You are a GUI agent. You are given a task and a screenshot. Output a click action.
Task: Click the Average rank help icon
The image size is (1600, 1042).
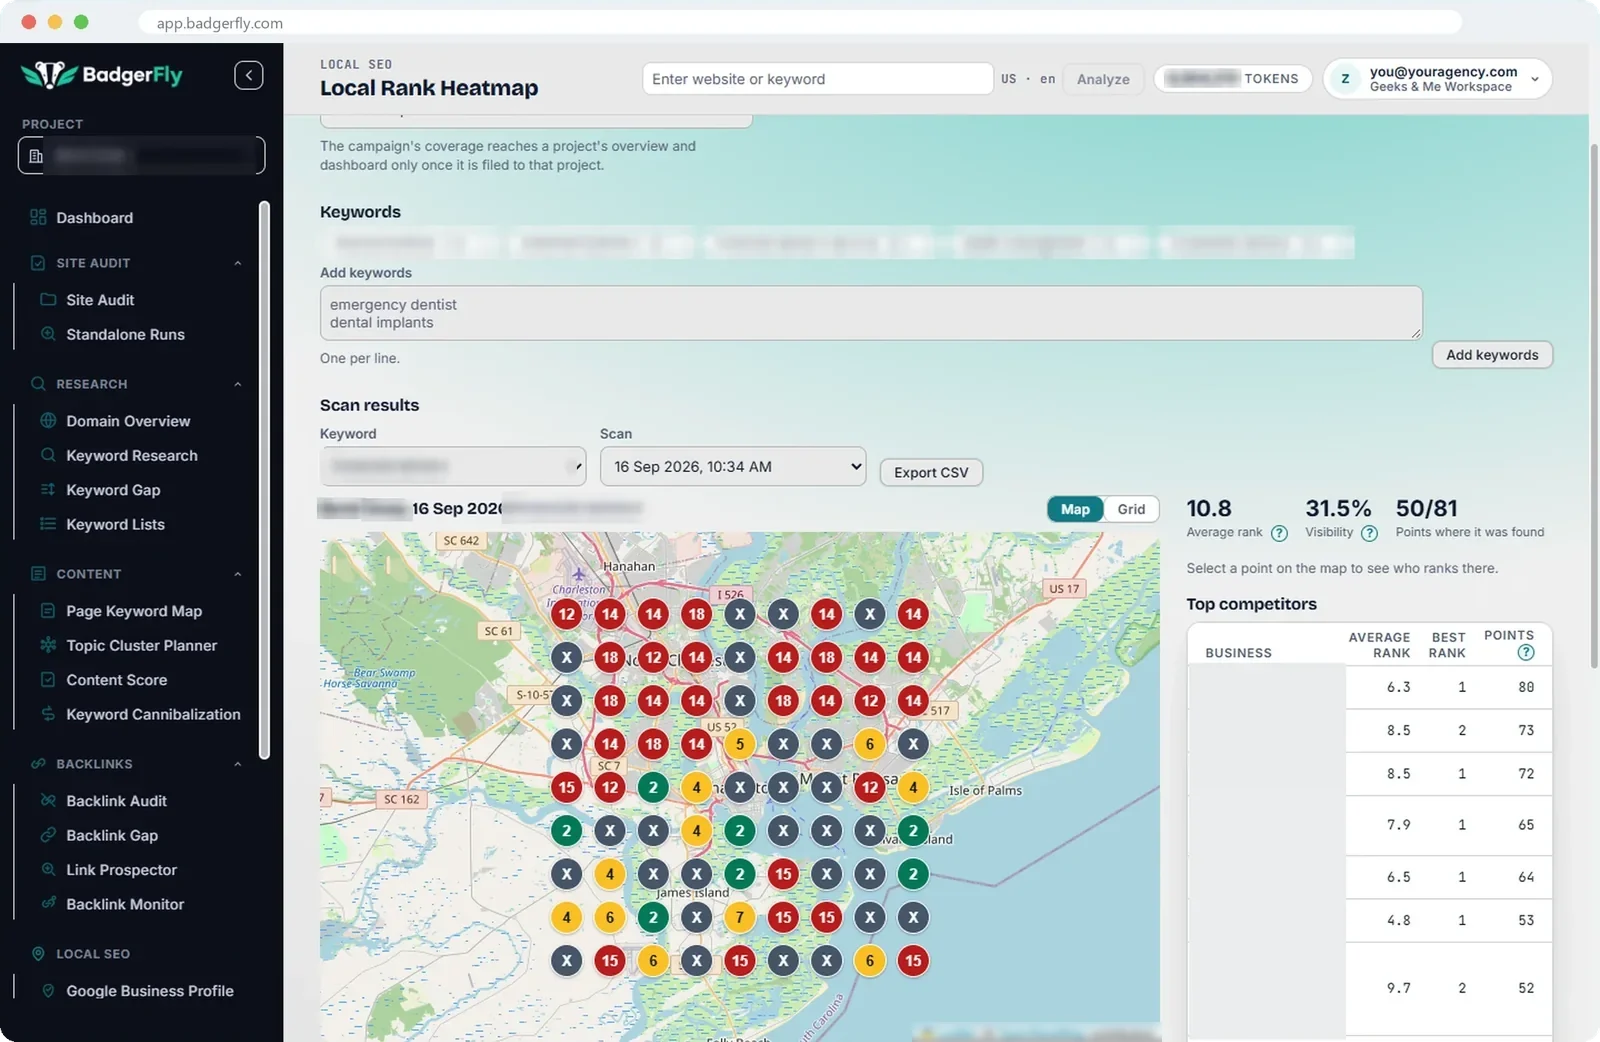click(1279, 533)
